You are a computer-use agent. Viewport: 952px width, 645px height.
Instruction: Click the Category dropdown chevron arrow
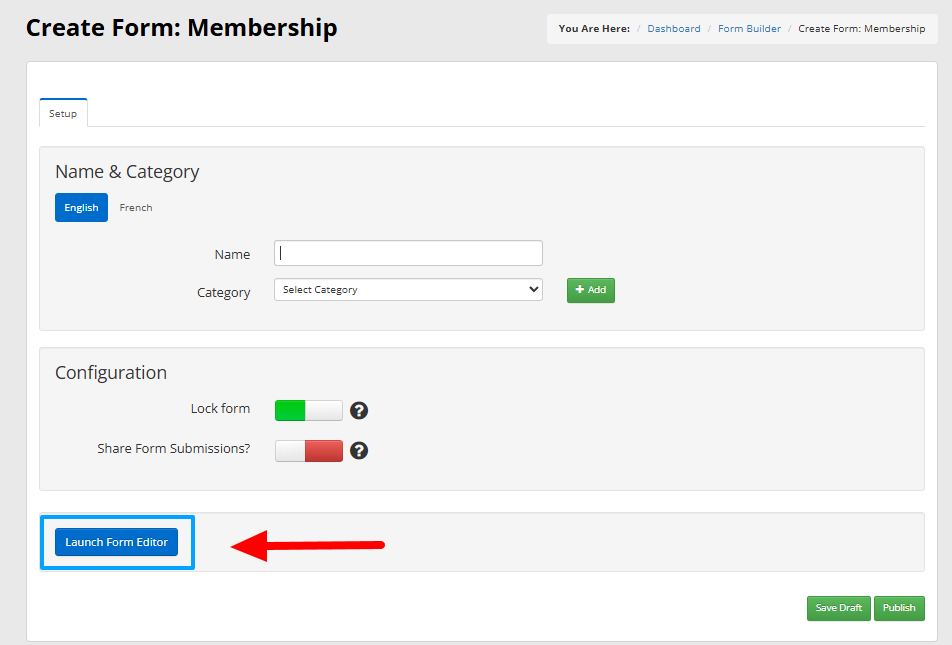[534, 289]
